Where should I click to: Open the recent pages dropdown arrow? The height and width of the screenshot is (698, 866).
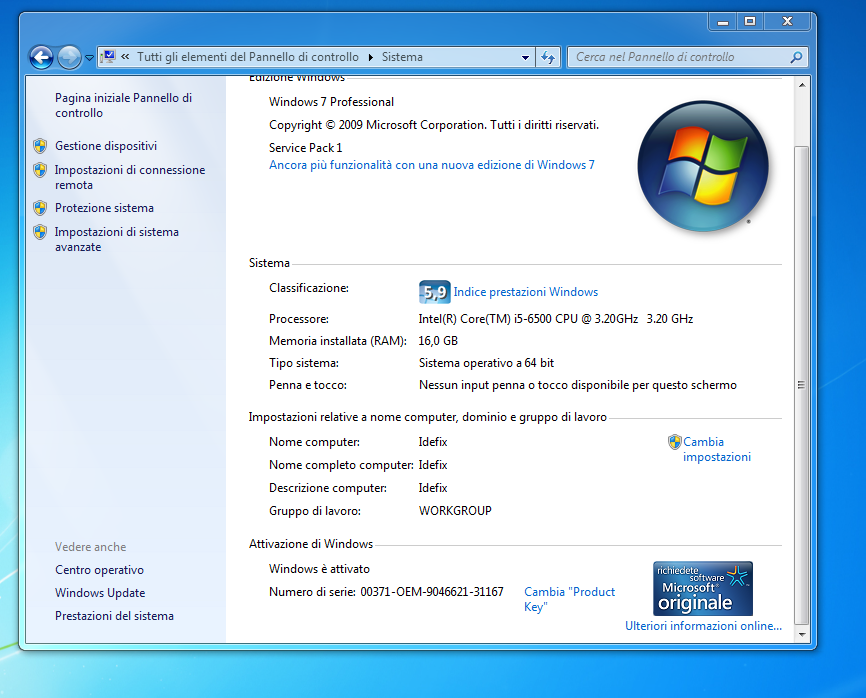coord(90,58)
